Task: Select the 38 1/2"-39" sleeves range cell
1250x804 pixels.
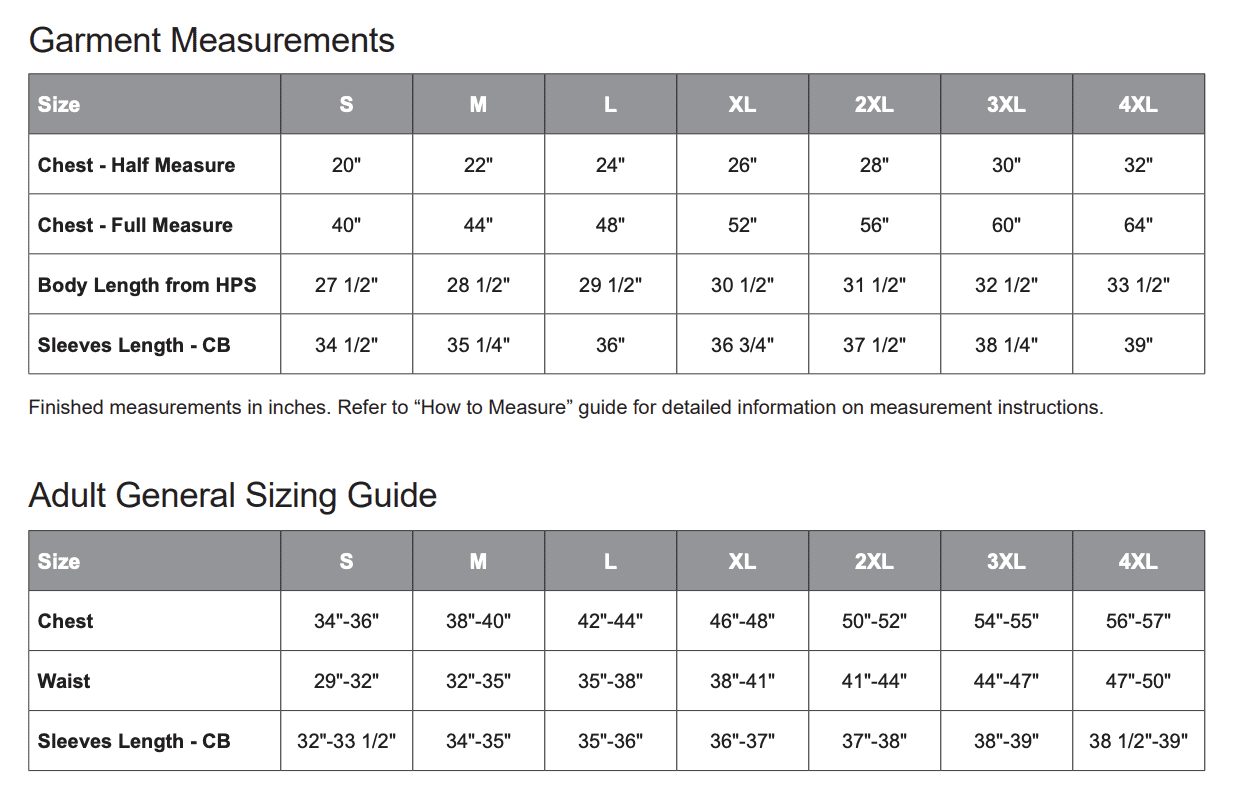Action: tap(1138, 741)
